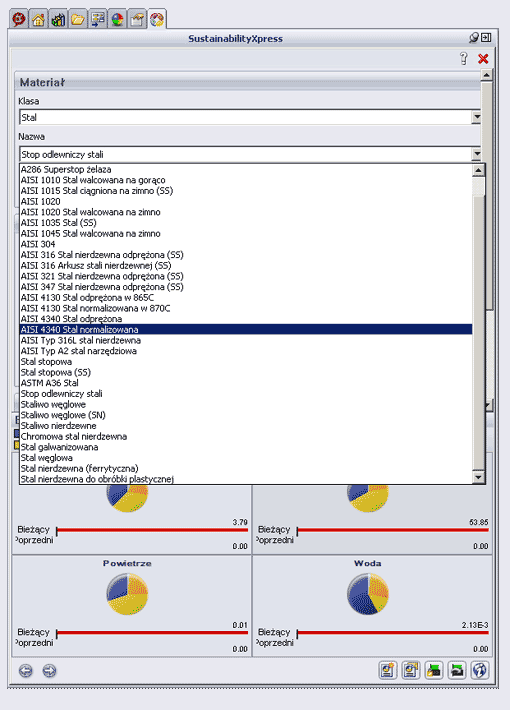Select 'Stal nierdzewna (ferrytyczna)'

[246, 469]
